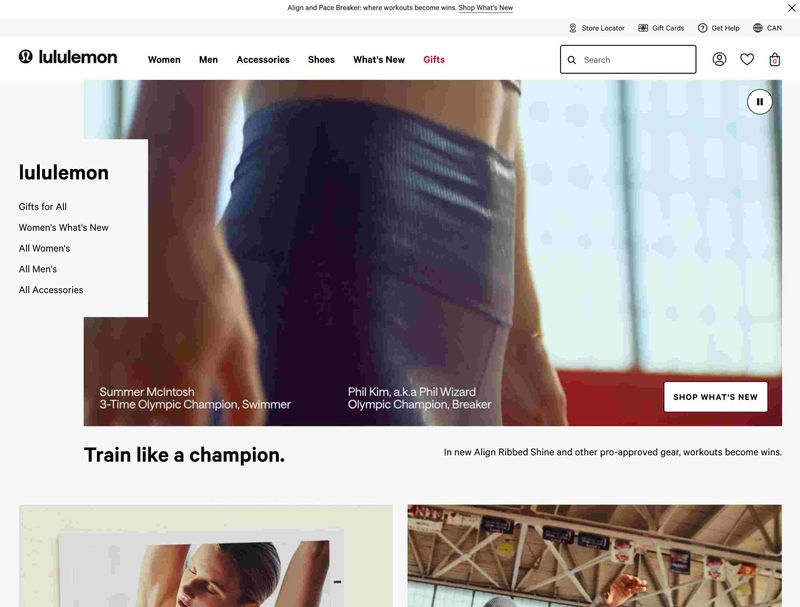
Task: Dismiss the top promo banner
Action: click(791, 8)
